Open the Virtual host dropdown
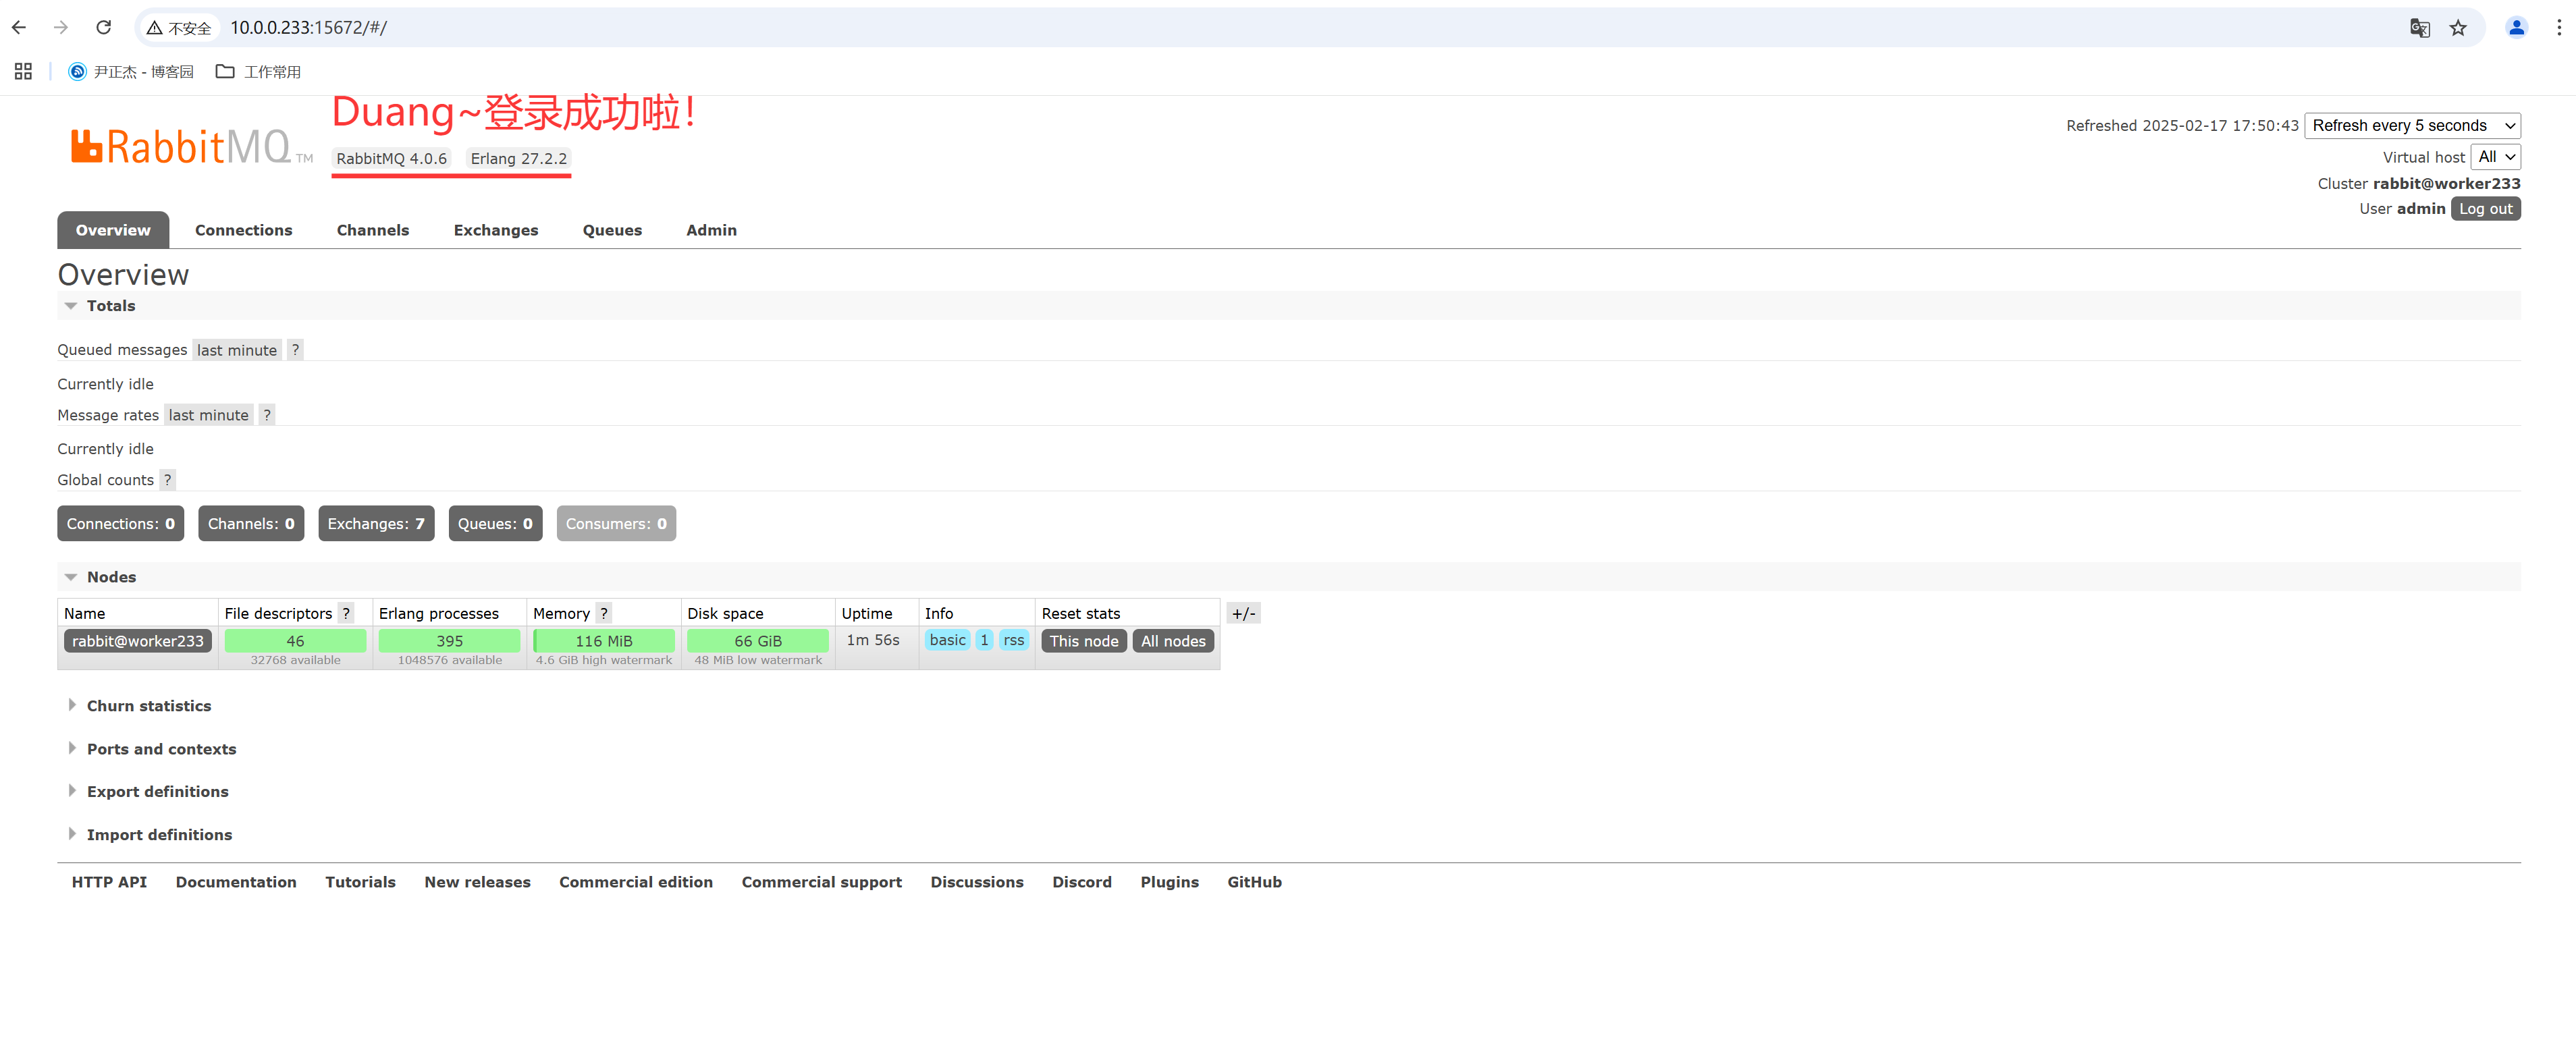 [x=2495, y=156]
